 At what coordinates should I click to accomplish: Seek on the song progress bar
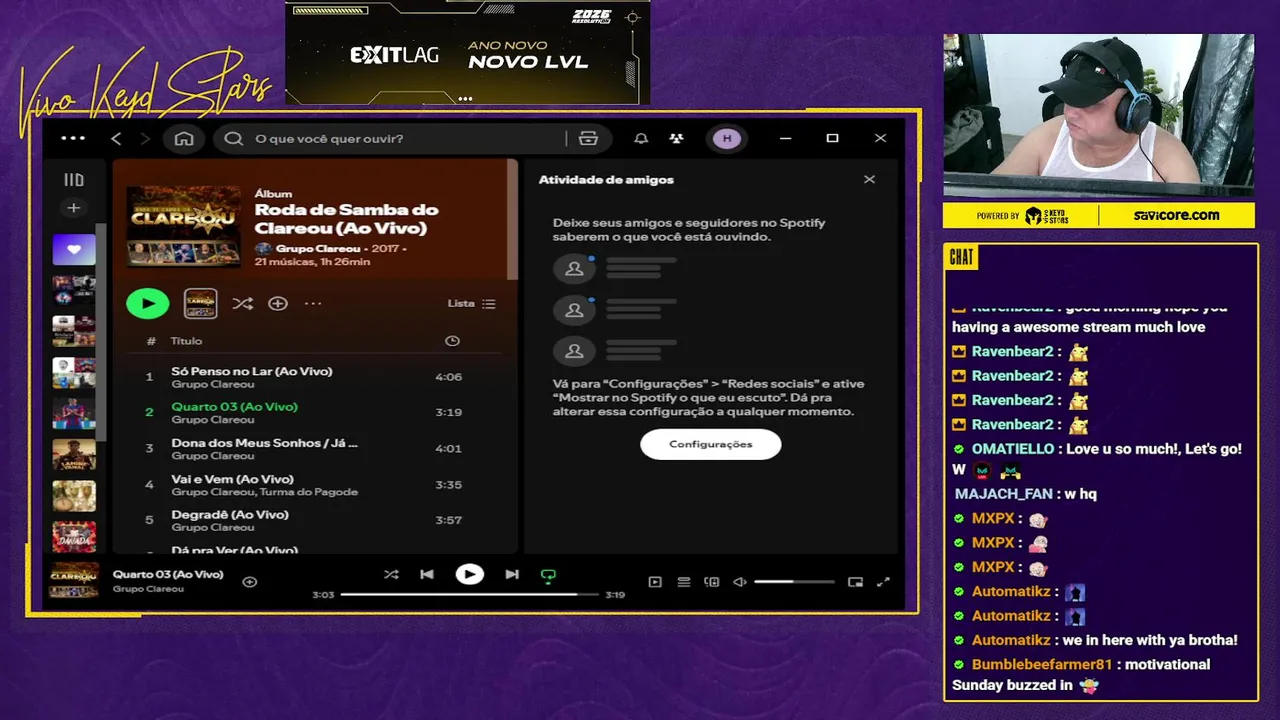(469, 594)
